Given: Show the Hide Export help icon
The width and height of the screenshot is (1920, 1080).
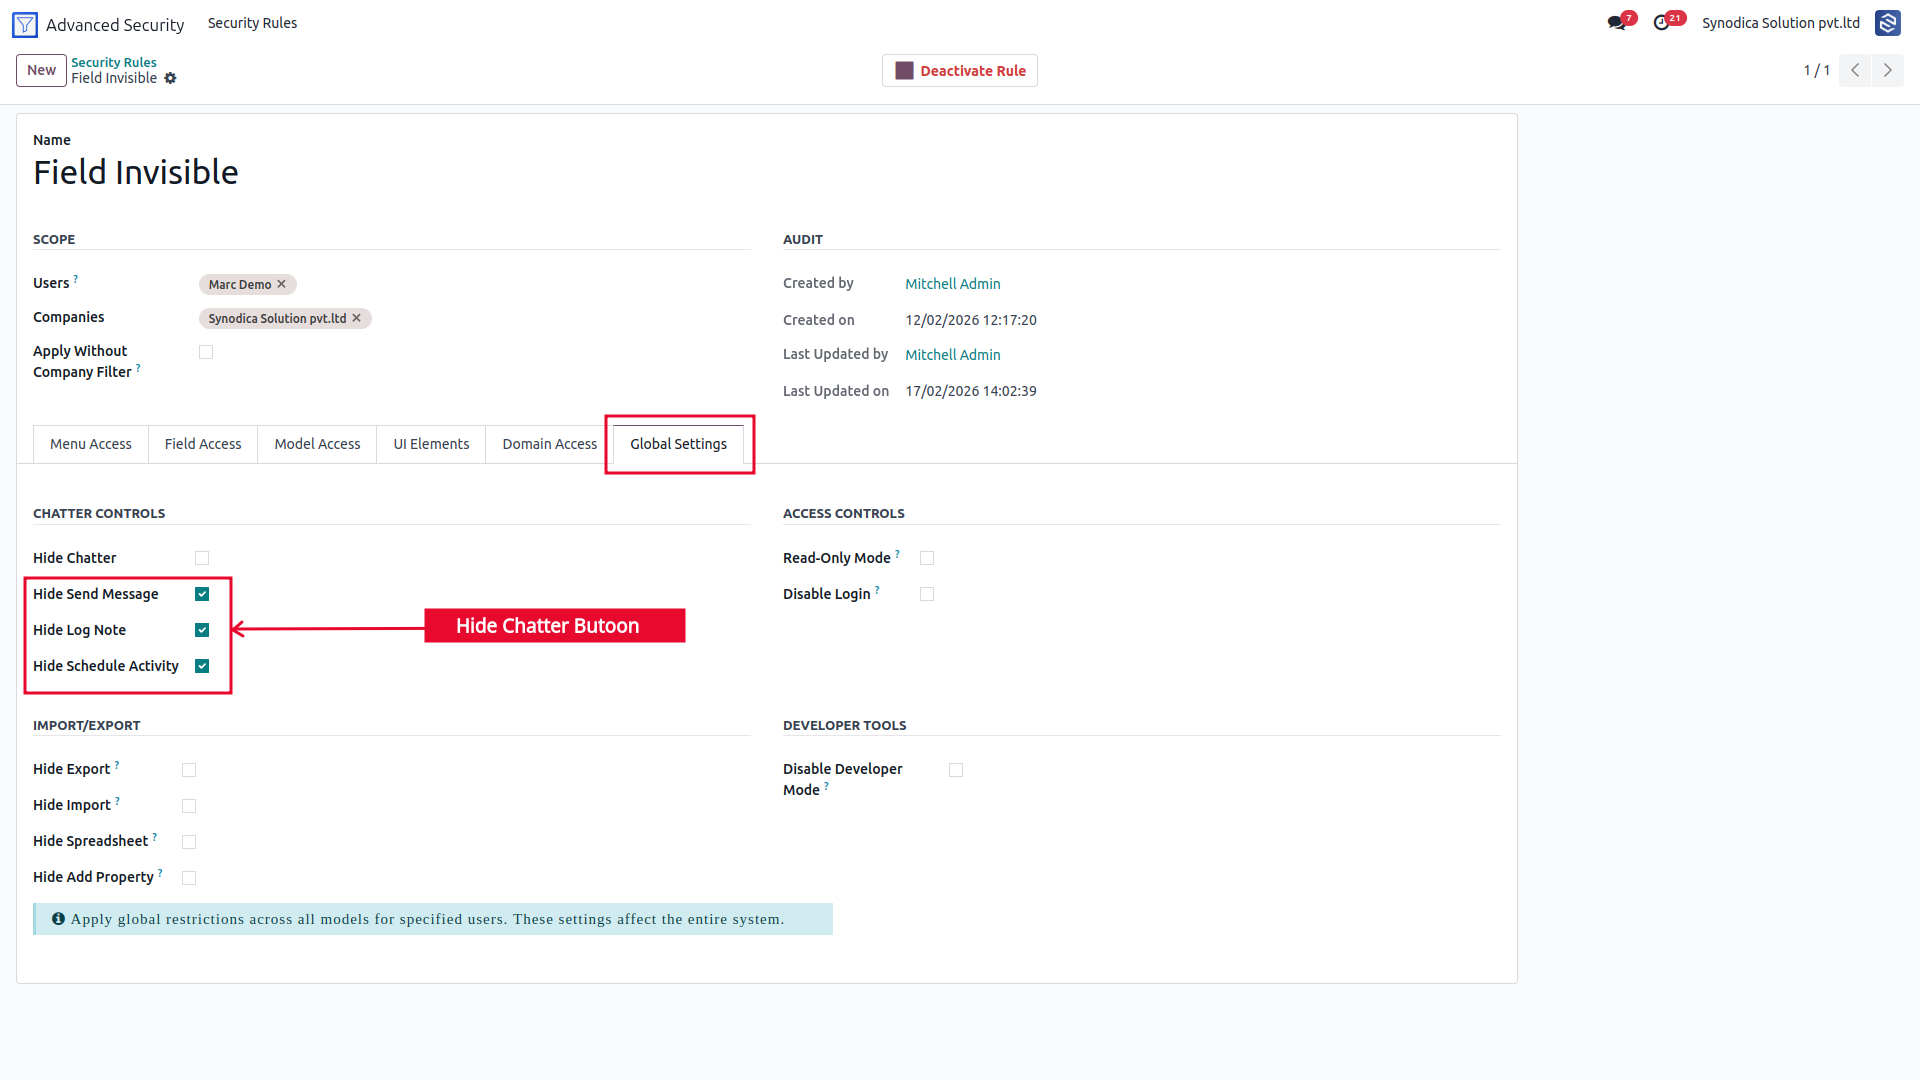Looking at the screenshot, I should 117,765.
